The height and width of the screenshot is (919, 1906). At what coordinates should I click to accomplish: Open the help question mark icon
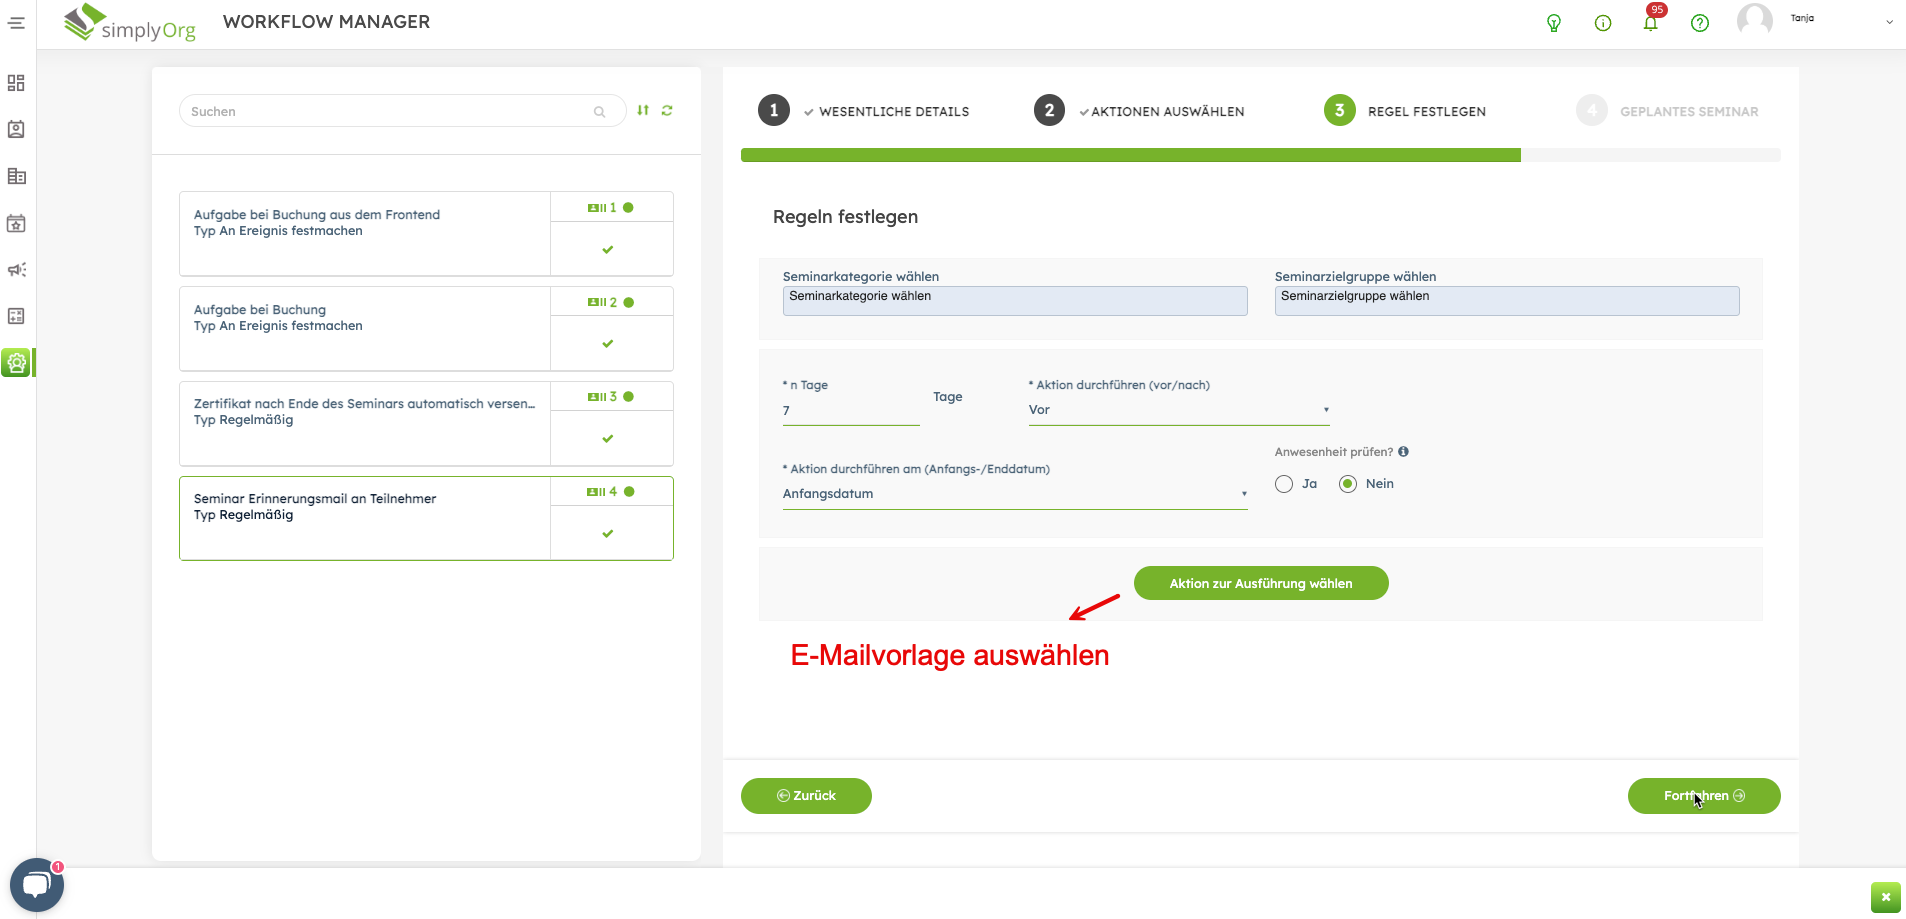click(x=1699, y=23)
